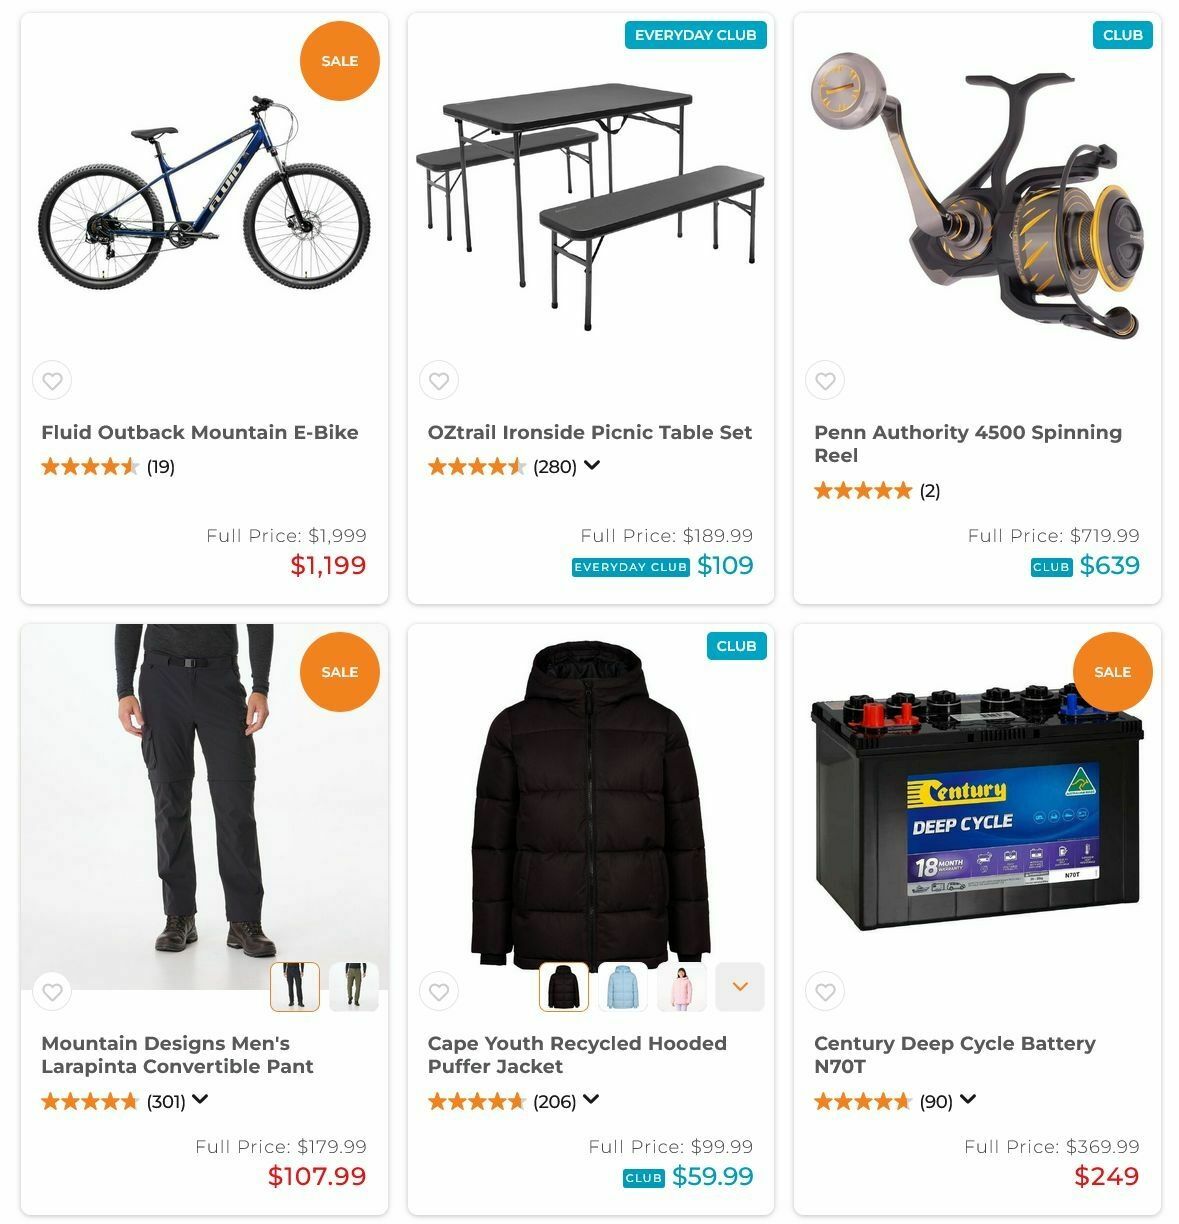Click SALE badge on the Fluid e-bike

coord(340,61)
